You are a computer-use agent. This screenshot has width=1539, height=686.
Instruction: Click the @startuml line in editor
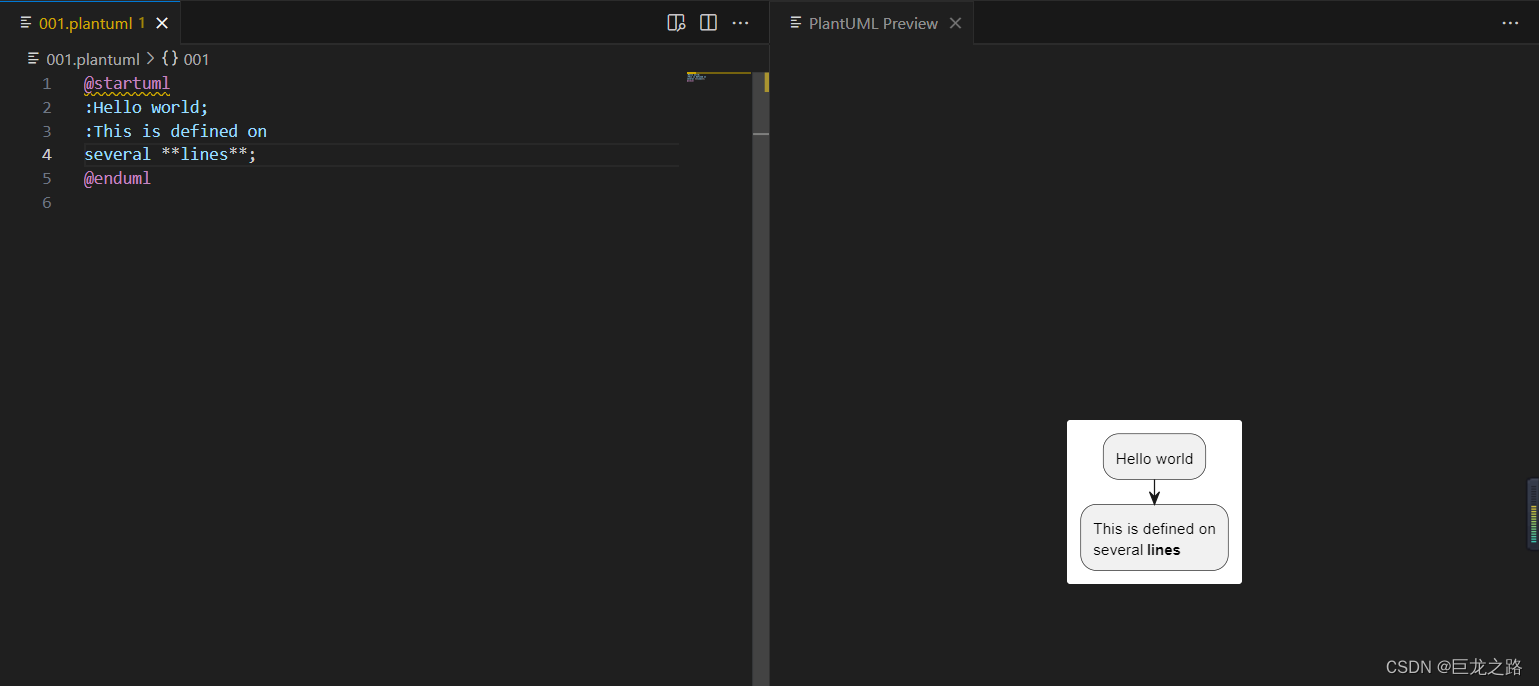[127, 83]
